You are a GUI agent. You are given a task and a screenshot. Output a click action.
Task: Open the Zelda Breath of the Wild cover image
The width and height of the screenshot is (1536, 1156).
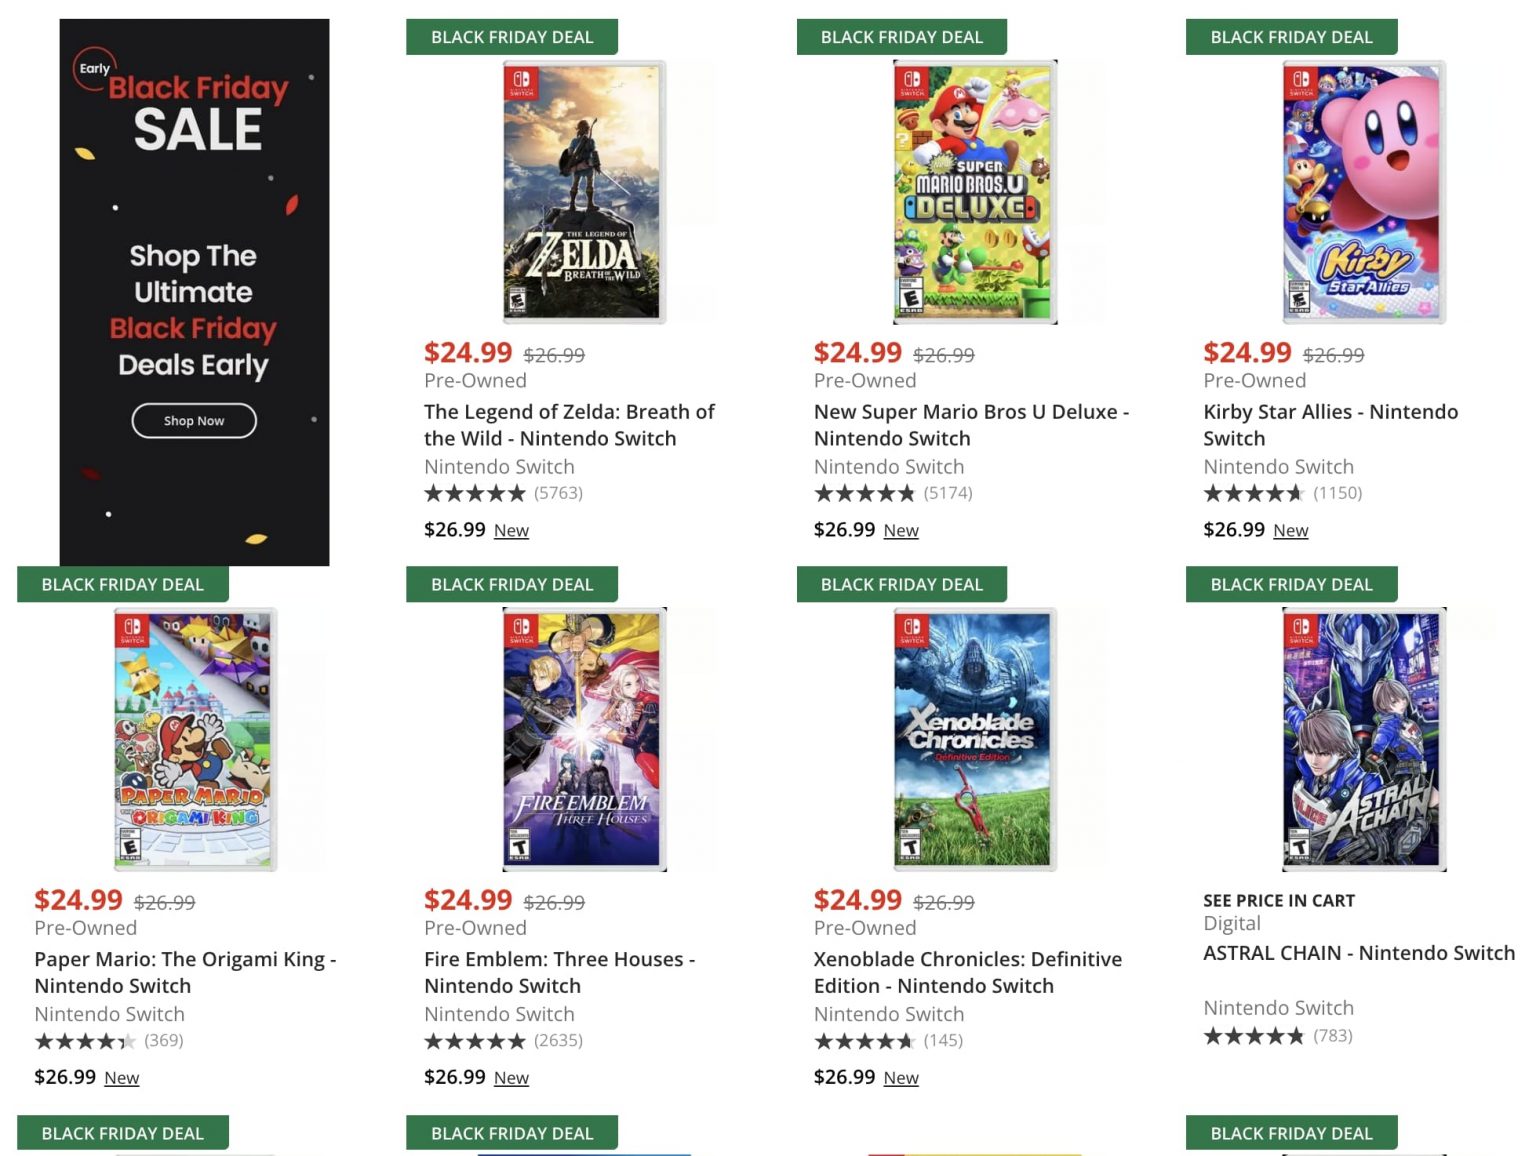click(584, 192)
